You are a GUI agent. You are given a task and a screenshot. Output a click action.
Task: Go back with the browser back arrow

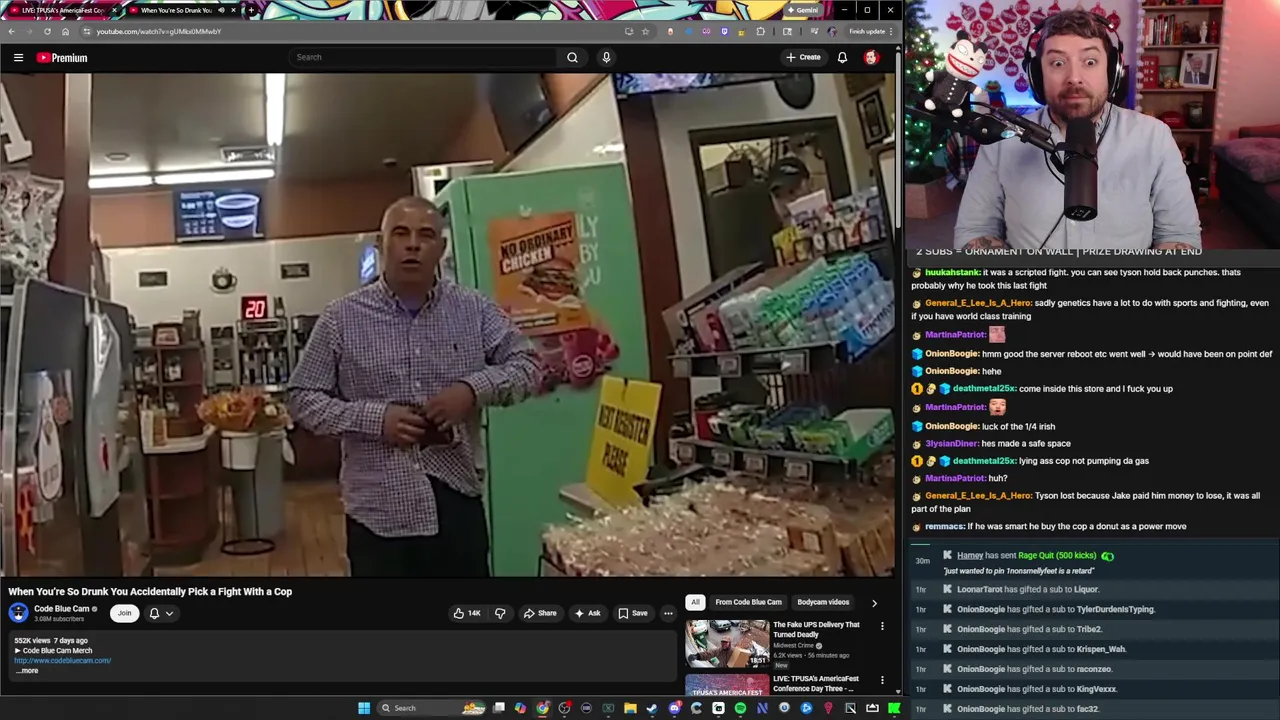click(x=11, y=31)
